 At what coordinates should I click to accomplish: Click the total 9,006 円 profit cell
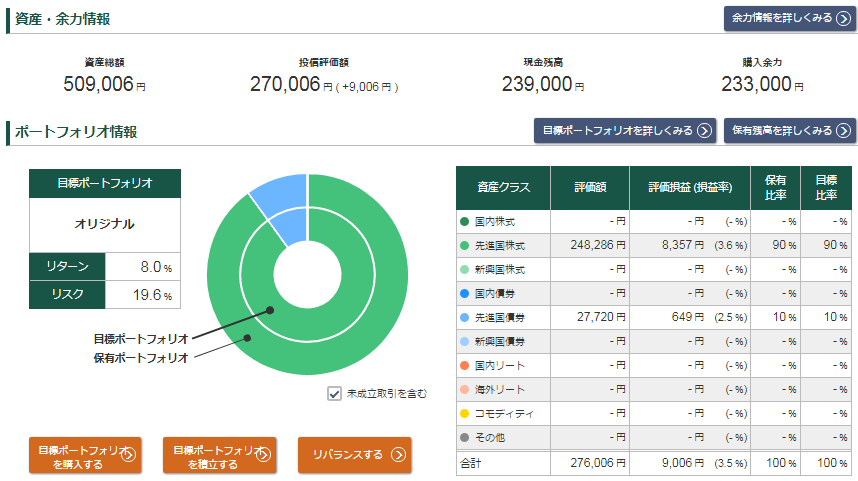[x=682, y=463]
